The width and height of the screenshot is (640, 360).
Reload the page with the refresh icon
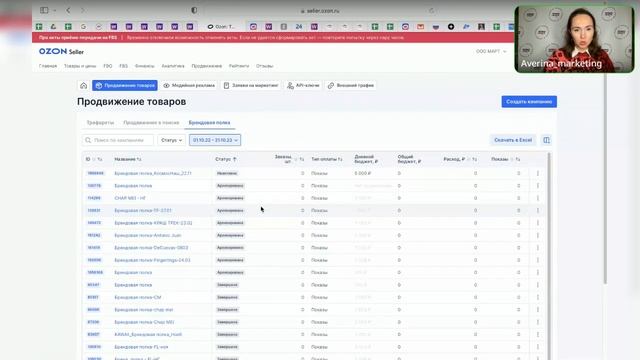[431, 11]
